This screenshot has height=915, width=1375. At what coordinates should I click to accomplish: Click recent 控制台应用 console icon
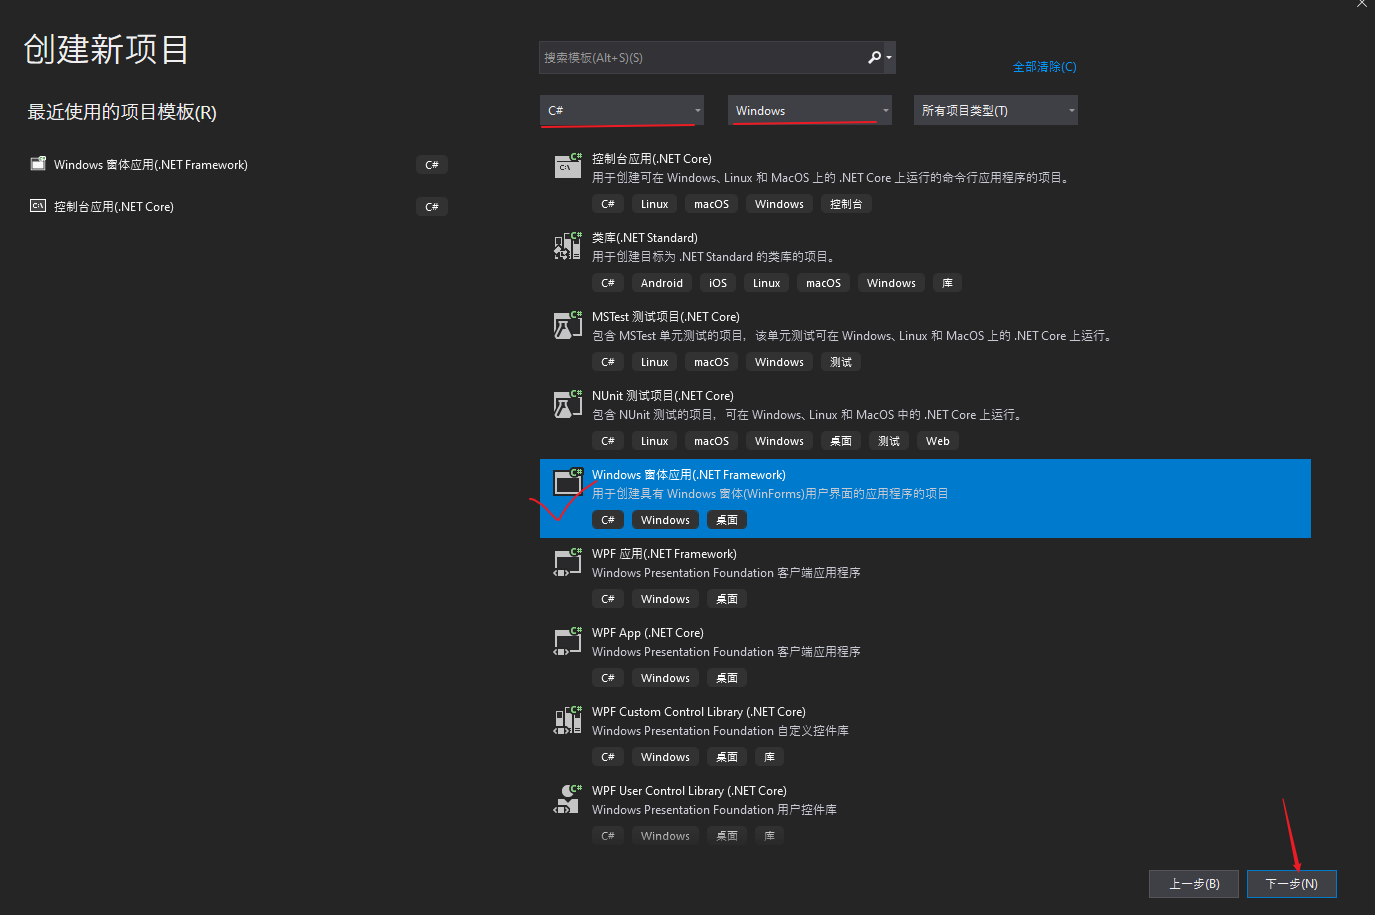[38, 205]
